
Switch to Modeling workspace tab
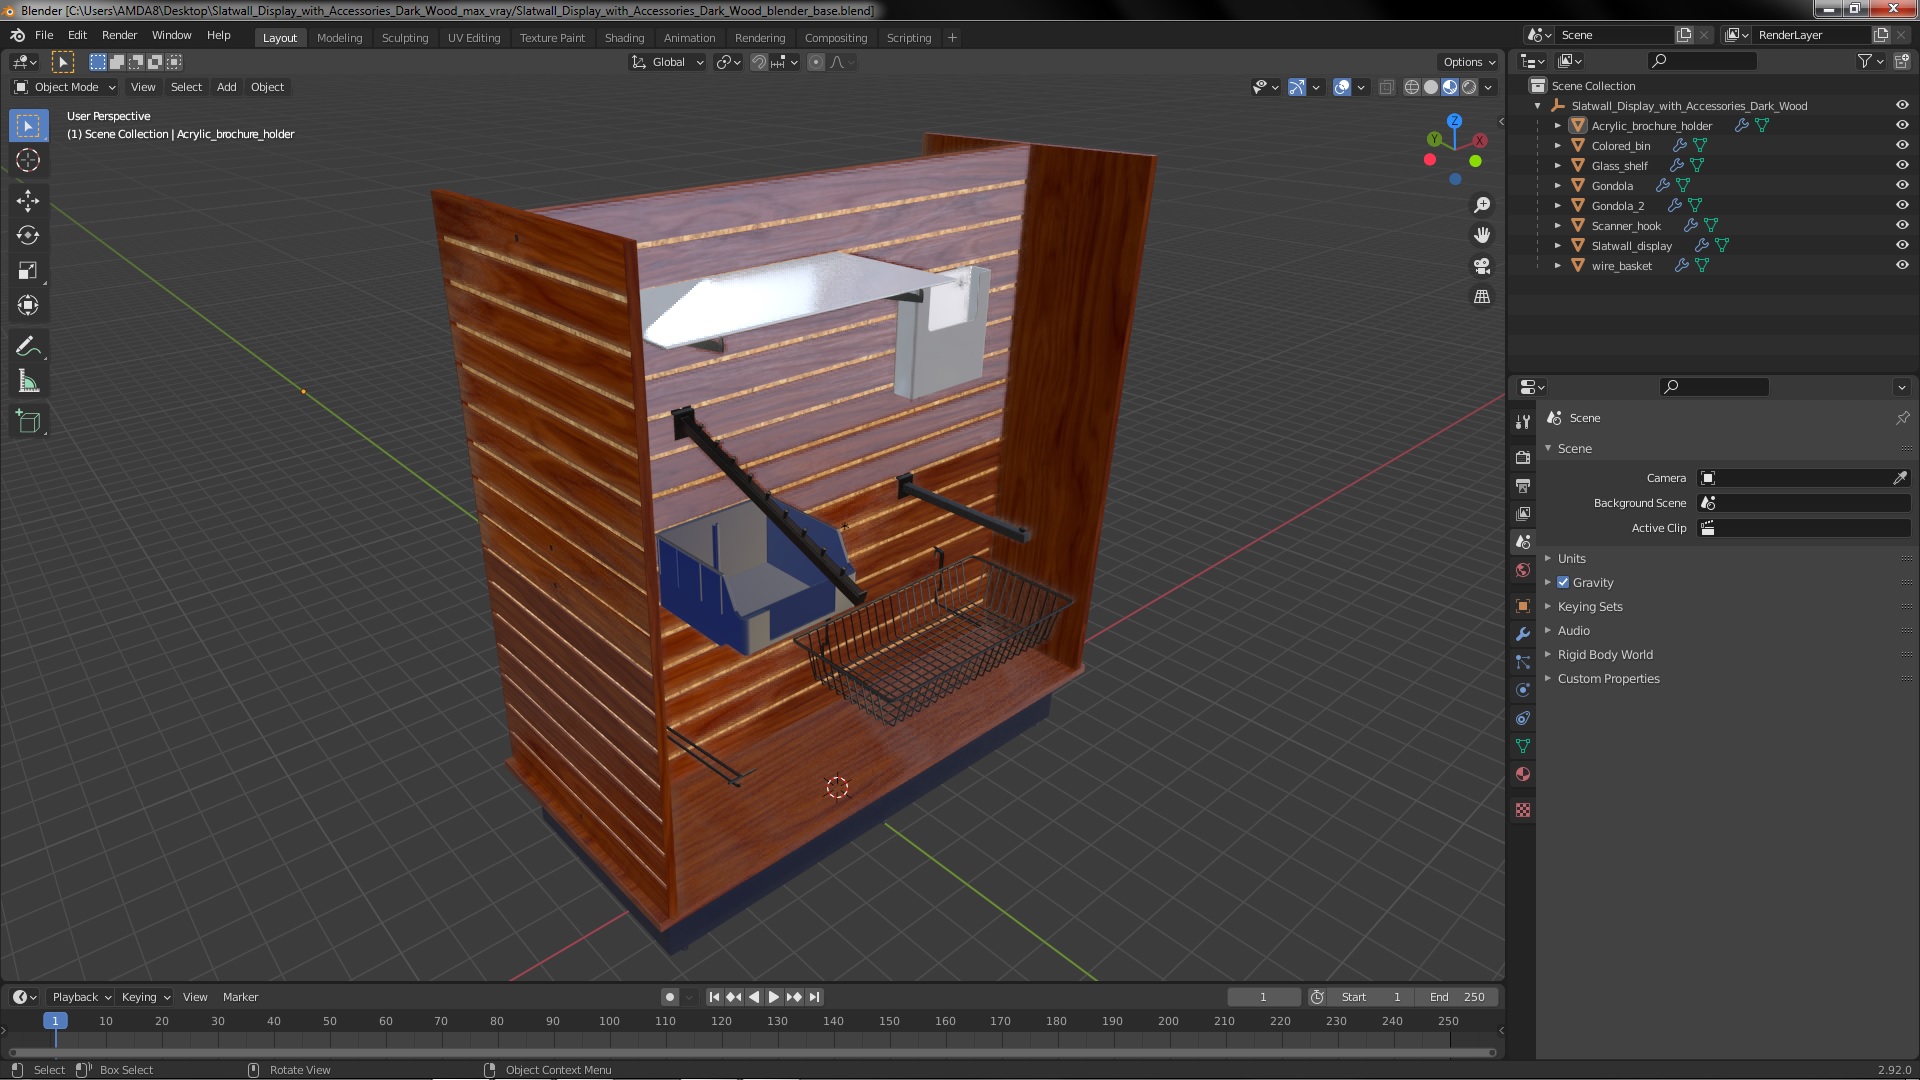(x=339, y=38)
